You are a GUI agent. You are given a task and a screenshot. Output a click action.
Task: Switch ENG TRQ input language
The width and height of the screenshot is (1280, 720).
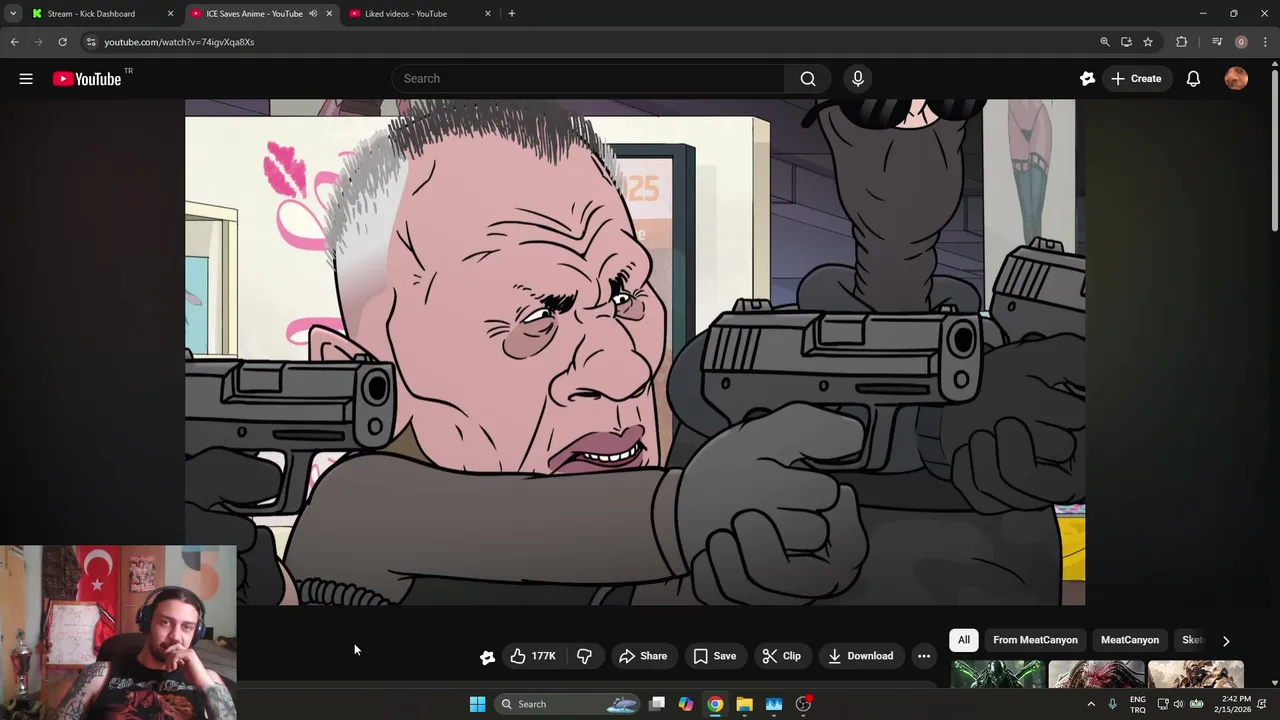tap(1138, 704)
